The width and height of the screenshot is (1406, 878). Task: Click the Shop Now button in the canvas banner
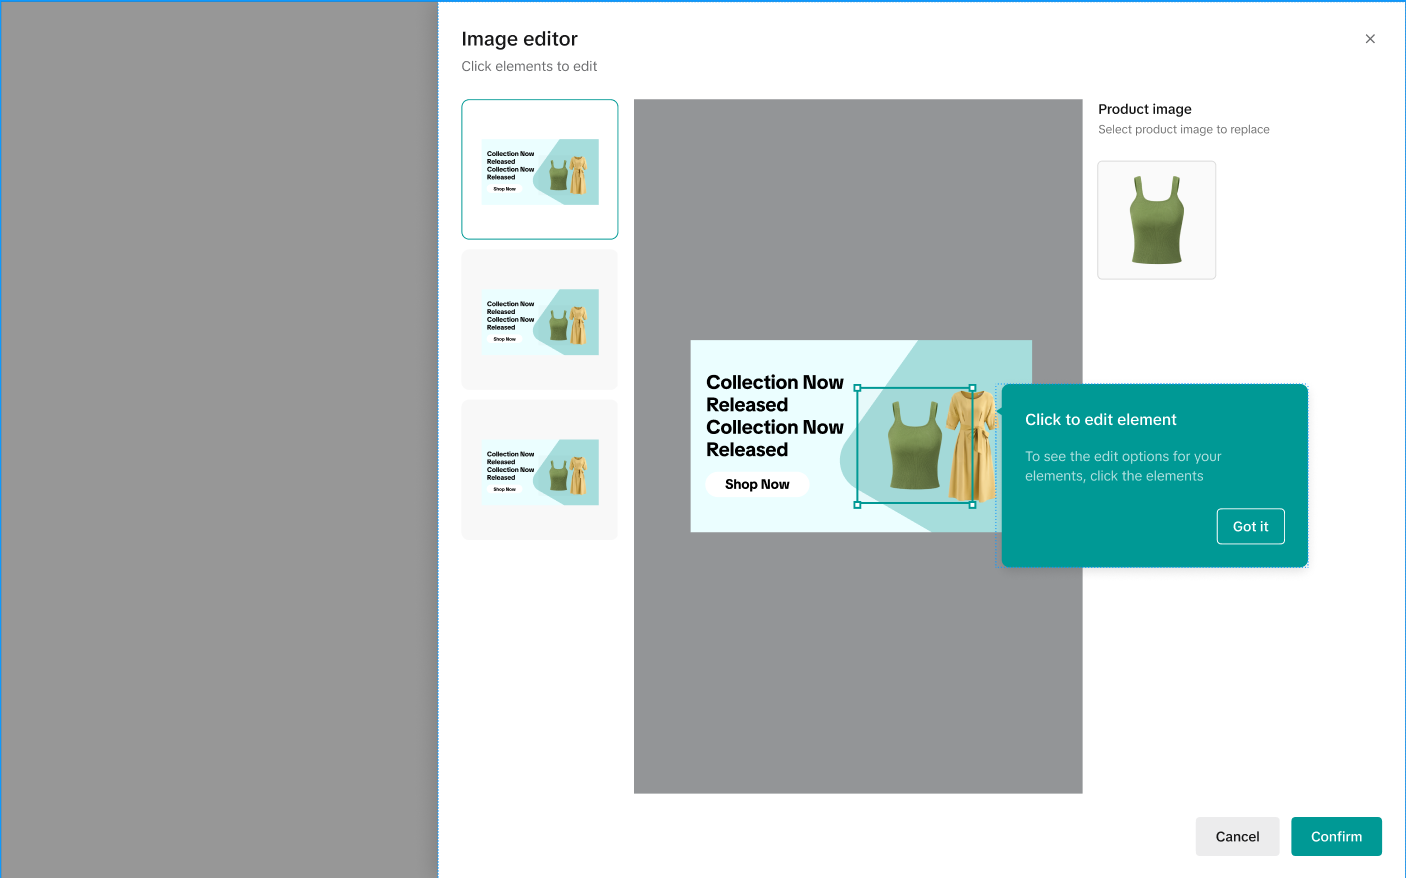click(757, 485)
